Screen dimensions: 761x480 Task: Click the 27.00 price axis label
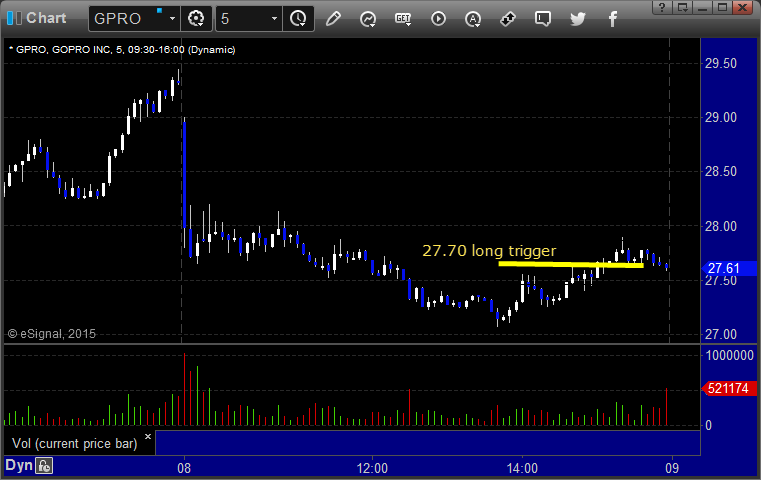click(x=721, y=334)
